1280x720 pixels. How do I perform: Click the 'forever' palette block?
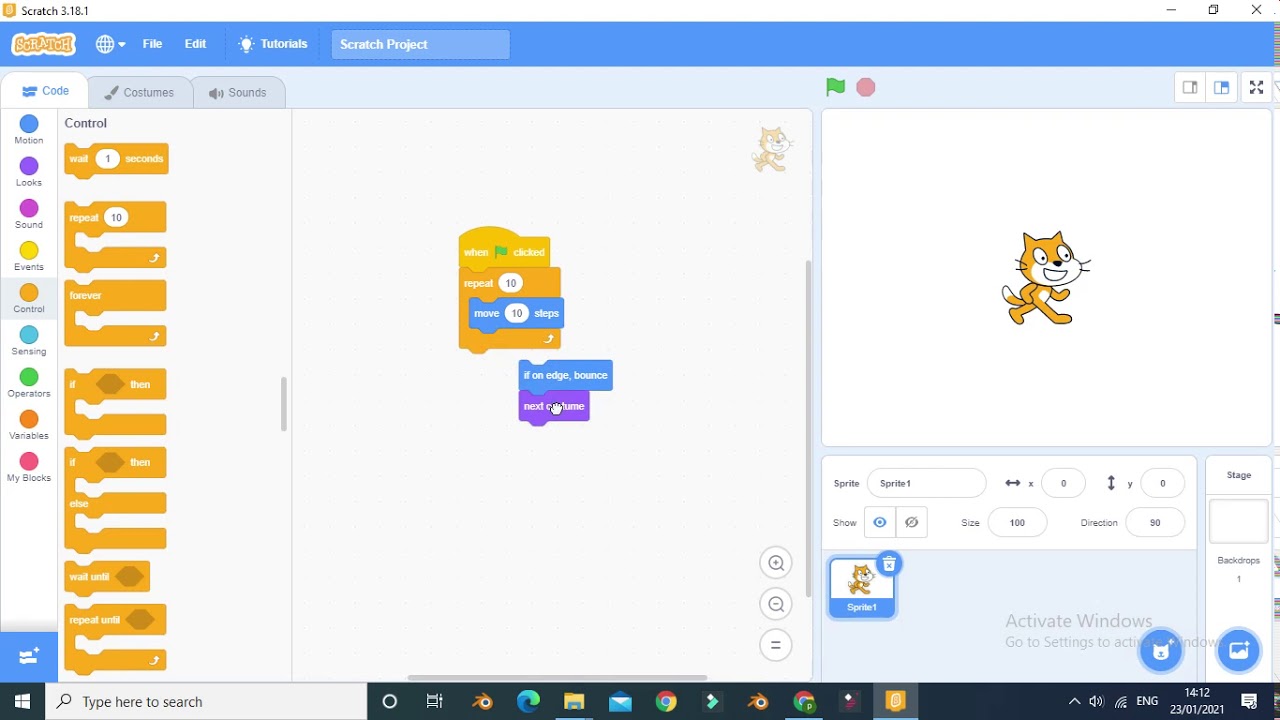(x=86, y=296)
